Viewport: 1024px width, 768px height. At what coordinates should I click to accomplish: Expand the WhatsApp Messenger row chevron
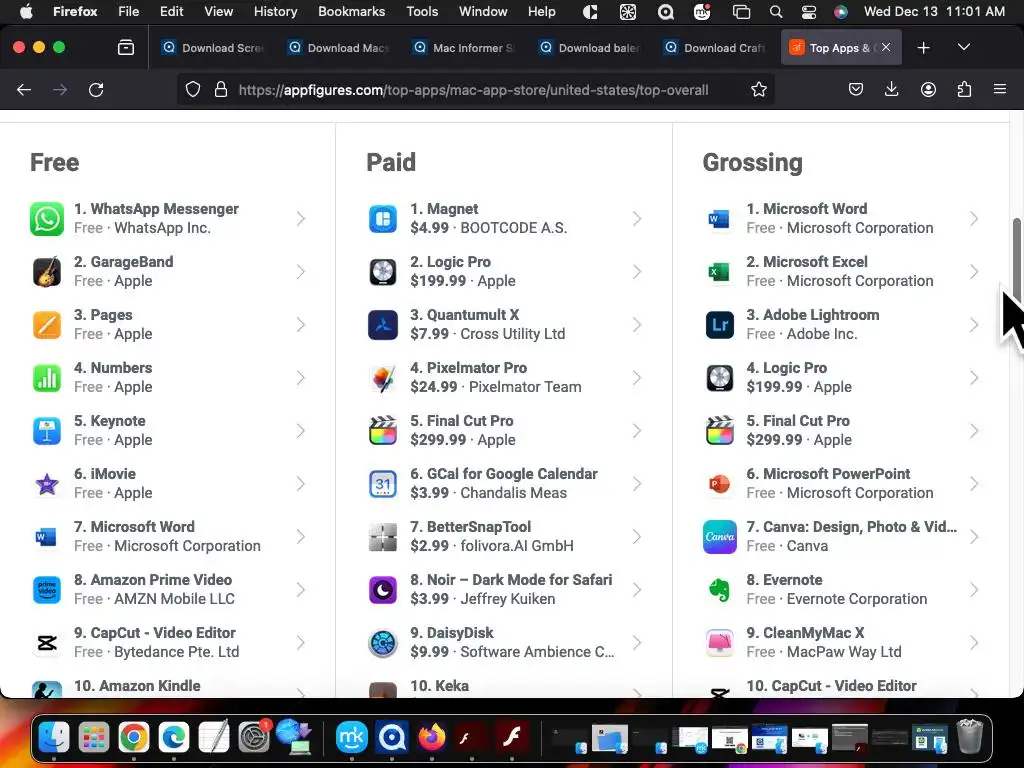(300, 219)
